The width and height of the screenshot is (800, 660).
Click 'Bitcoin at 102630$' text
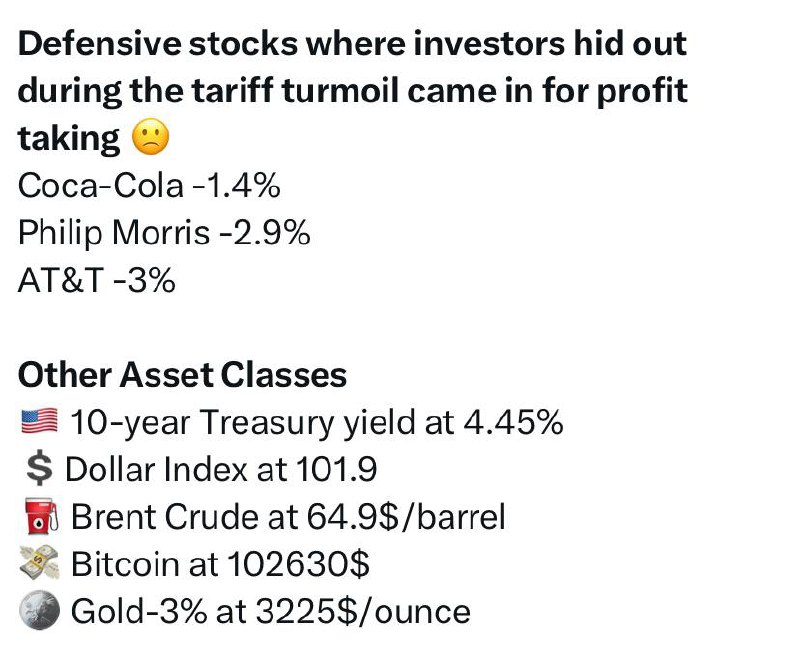[x=220, y=564]
